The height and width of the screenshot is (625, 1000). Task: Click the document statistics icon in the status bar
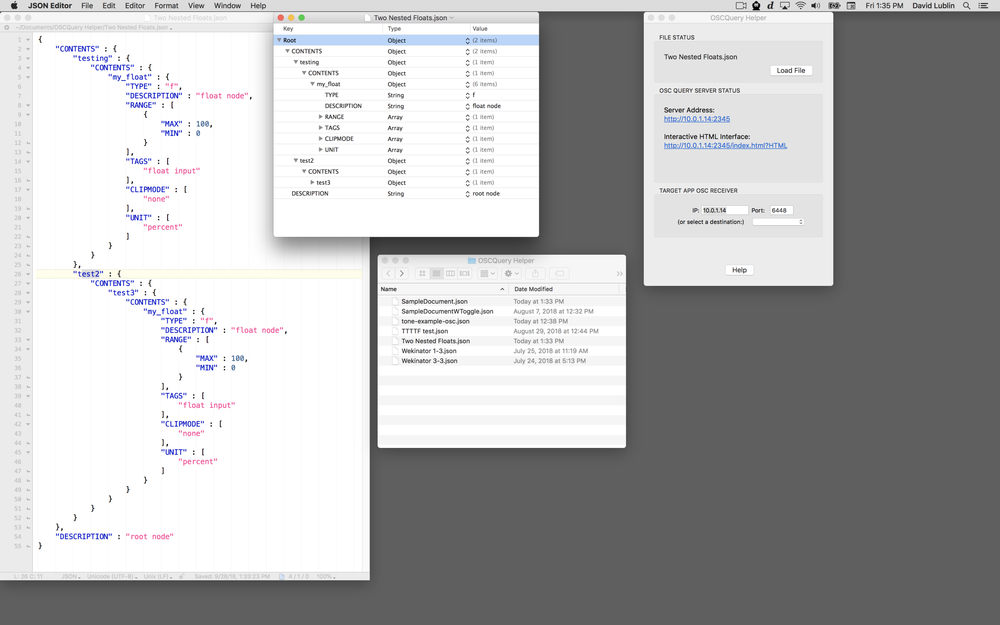(282, 577)
